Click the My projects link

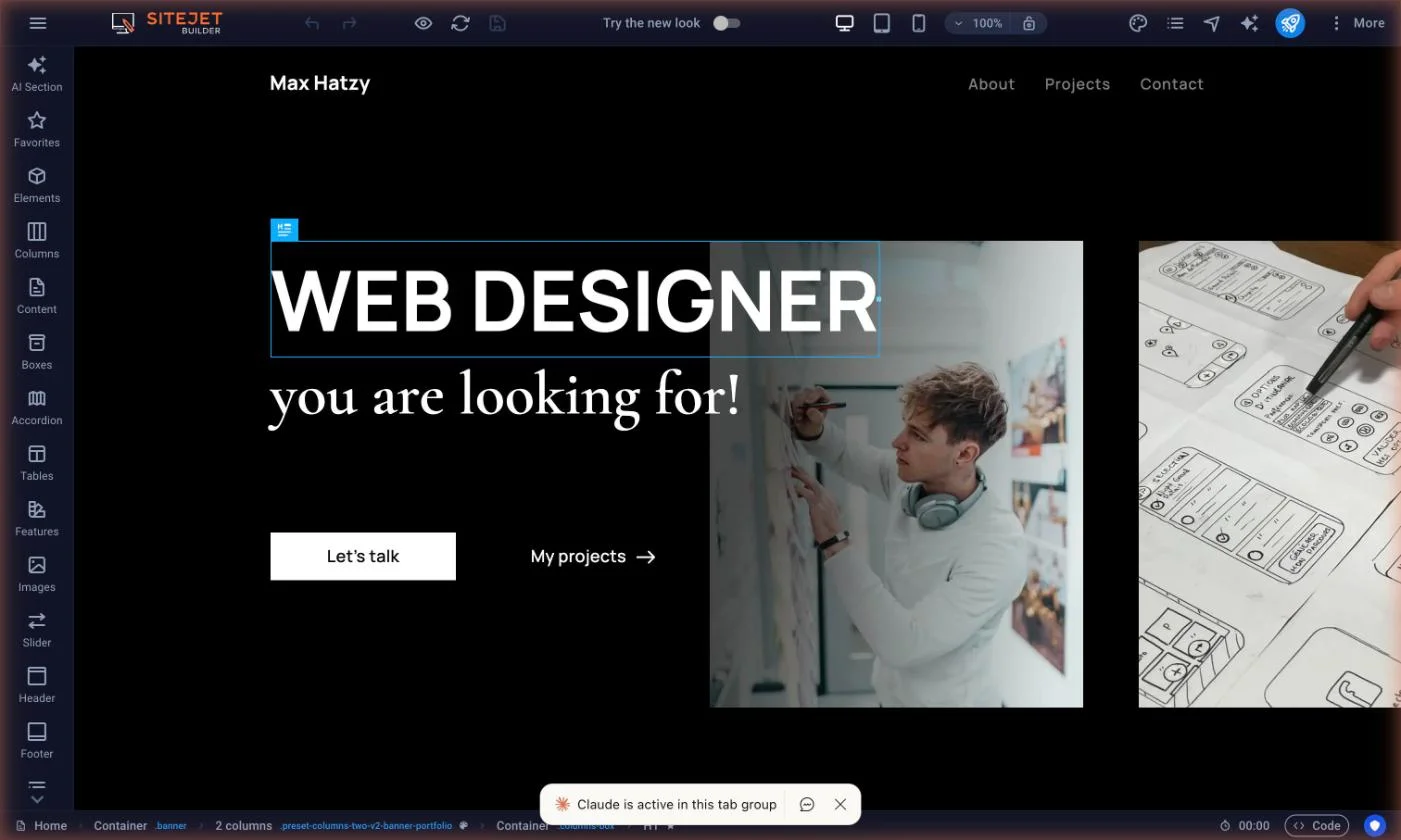click(593, 556)
